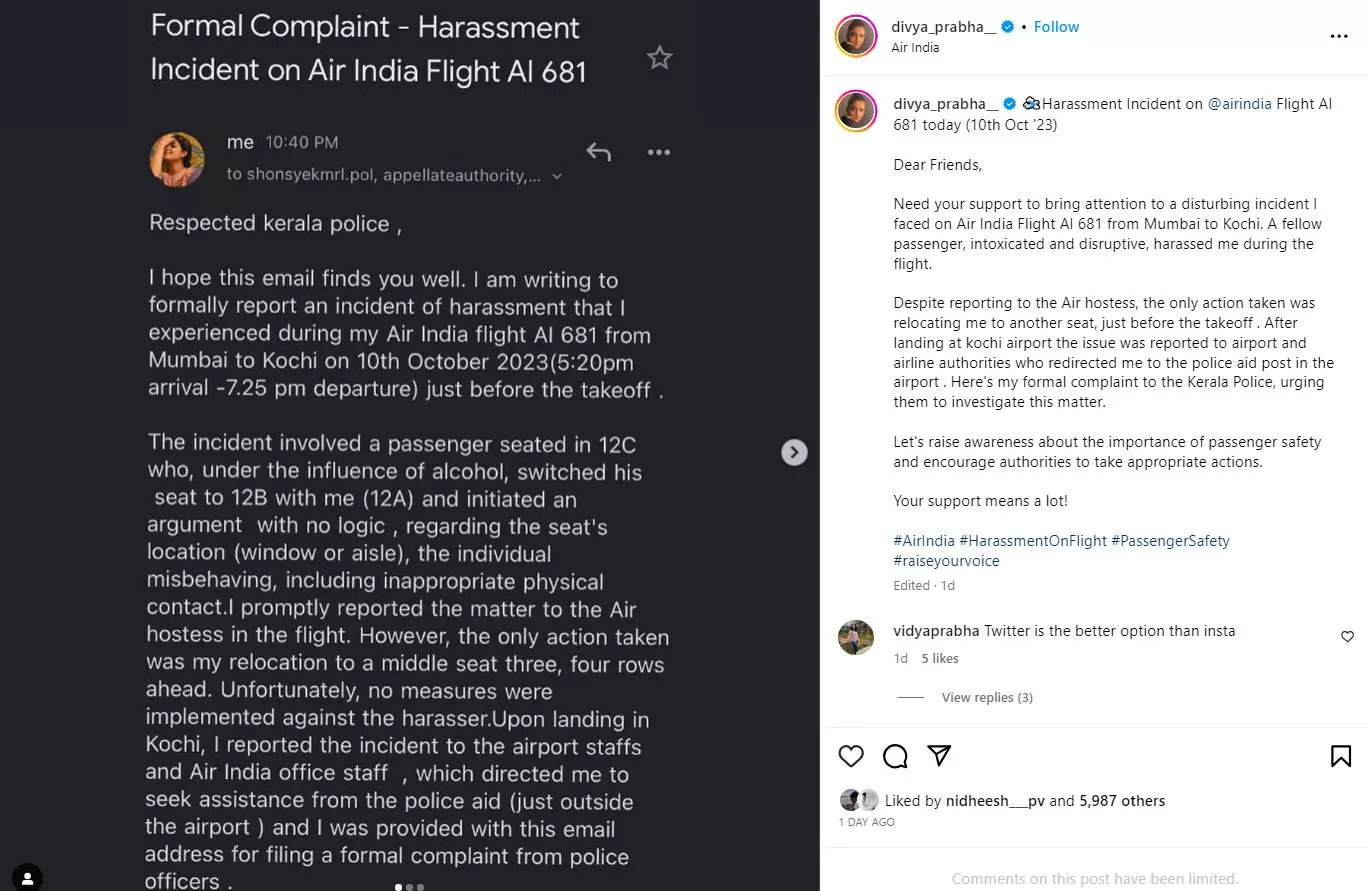Expand email recipients dropdown chevron
Viewport: 1368px width, 891px height.
point(557,176)
